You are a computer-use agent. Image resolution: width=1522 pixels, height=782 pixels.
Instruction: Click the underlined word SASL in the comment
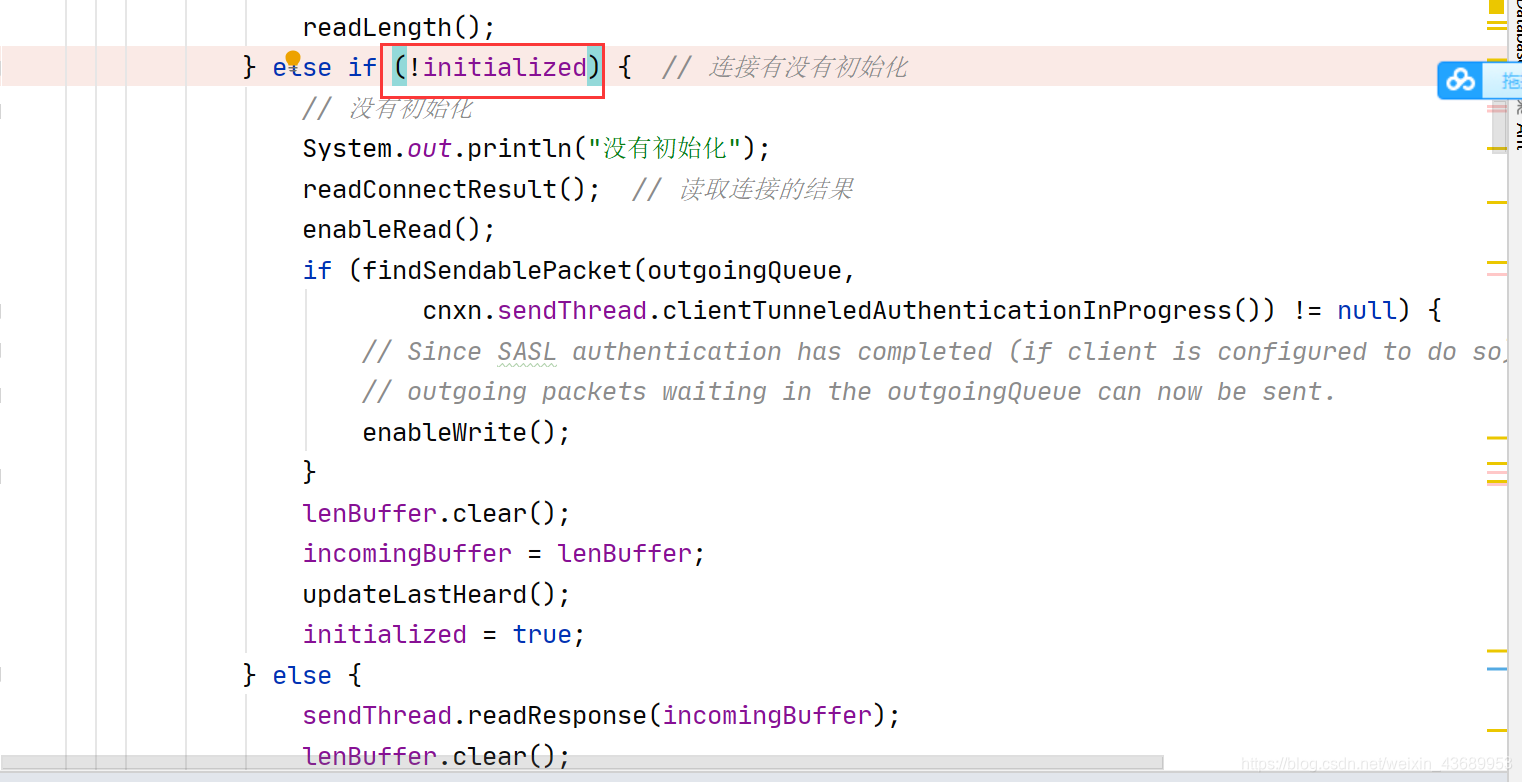pos(526,352)
